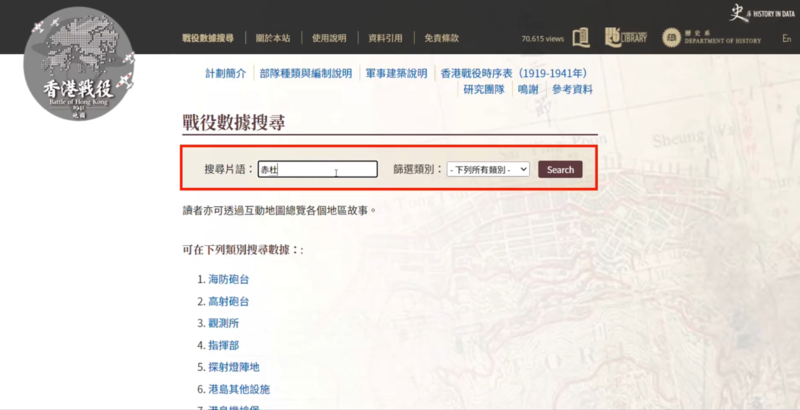800x410 pixels.
Task: Click the 可在下列類別搜尋數據 label
Action: 242,250
